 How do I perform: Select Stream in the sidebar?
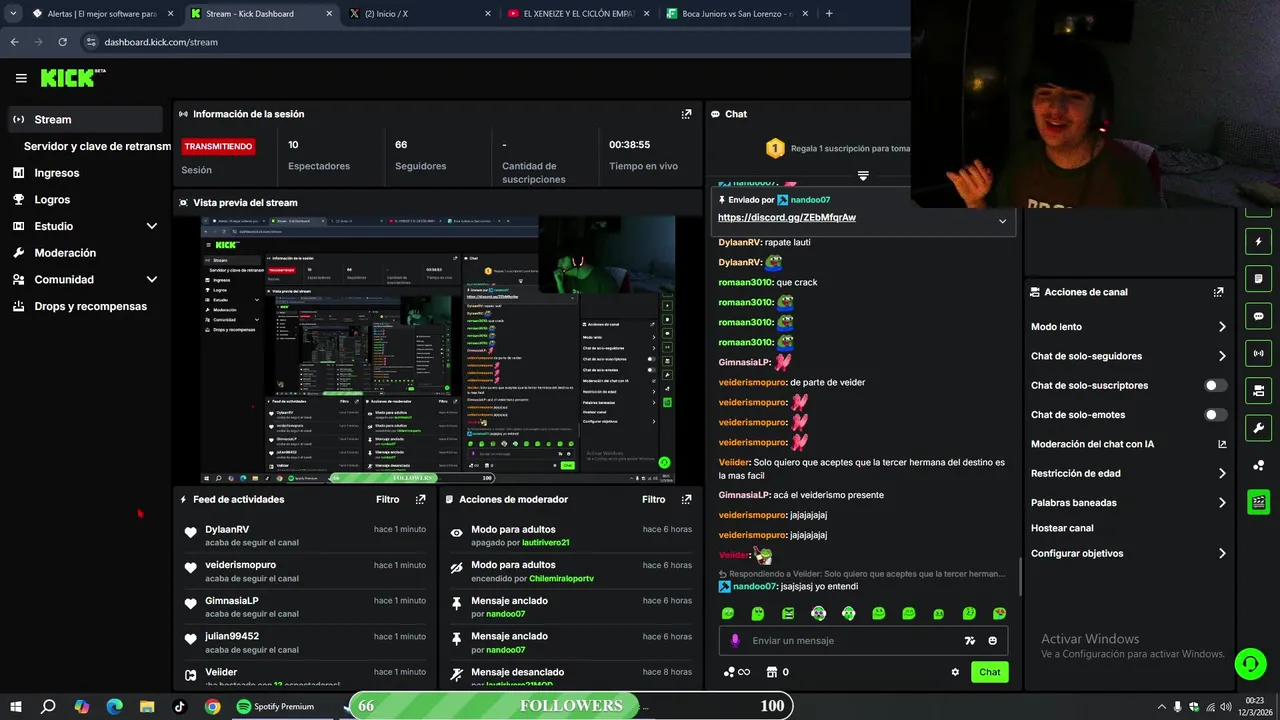pos(84,119)
